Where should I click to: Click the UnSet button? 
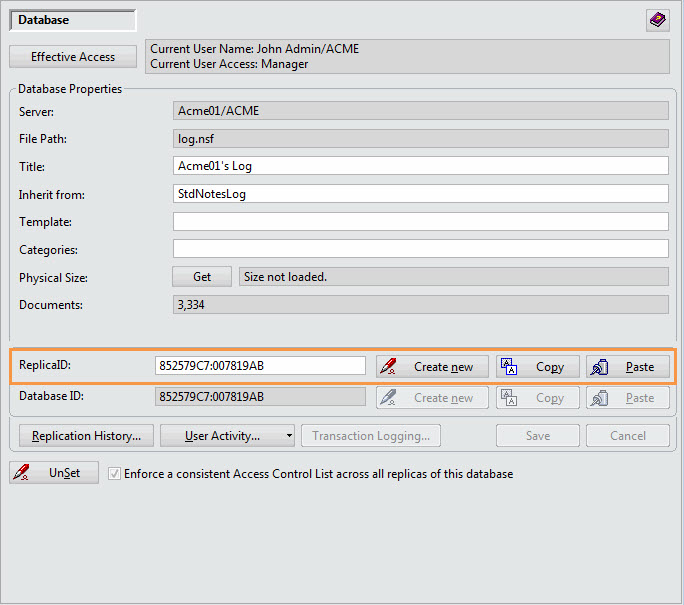tap(54, 473)
